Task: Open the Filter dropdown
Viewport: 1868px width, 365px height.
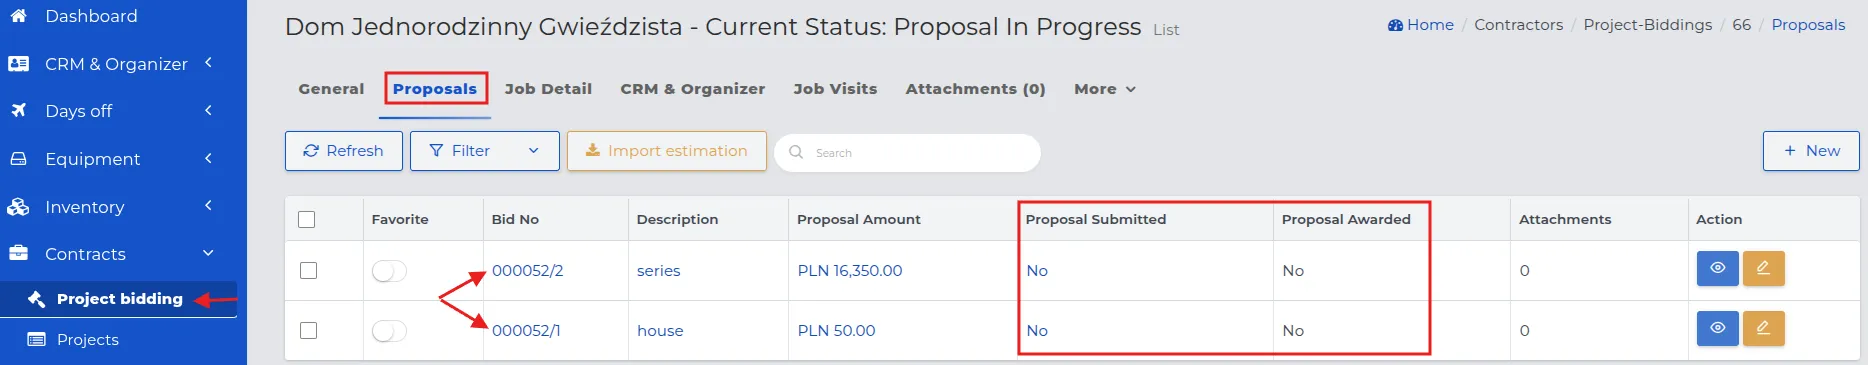Action: (x=485, y=151)
